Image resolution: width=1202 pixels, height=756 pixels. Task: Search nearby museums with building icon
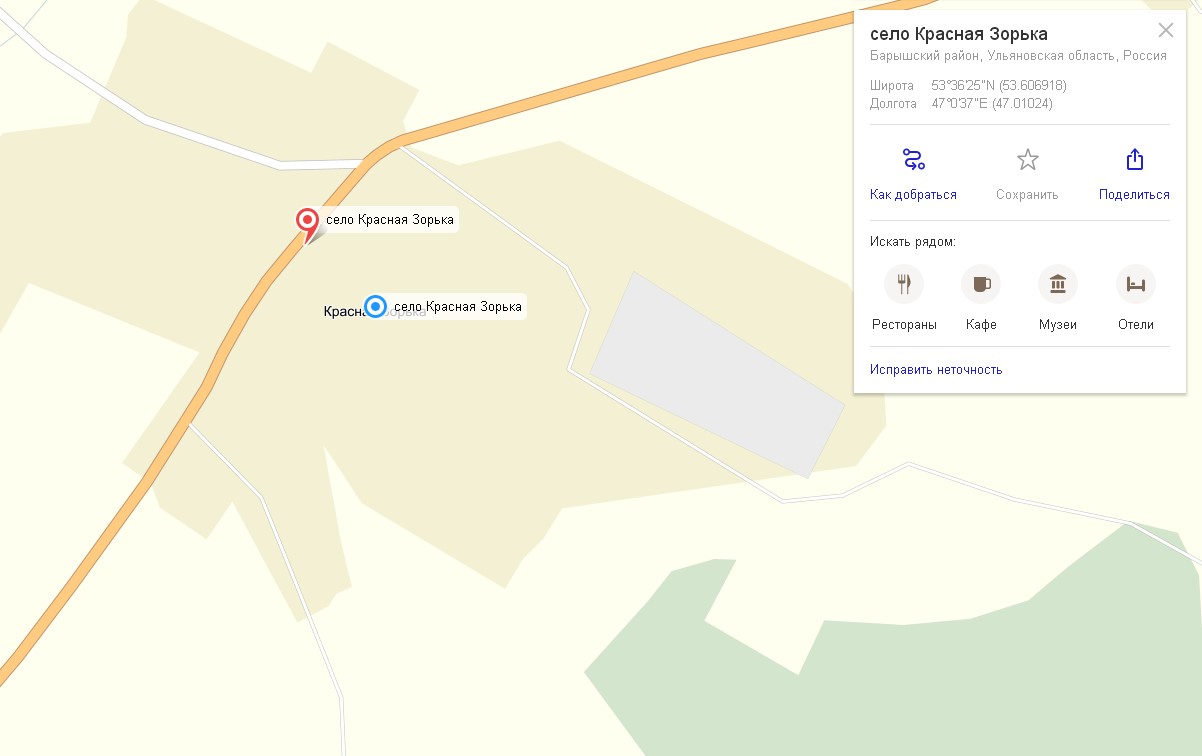click(x=1058, y=284)
